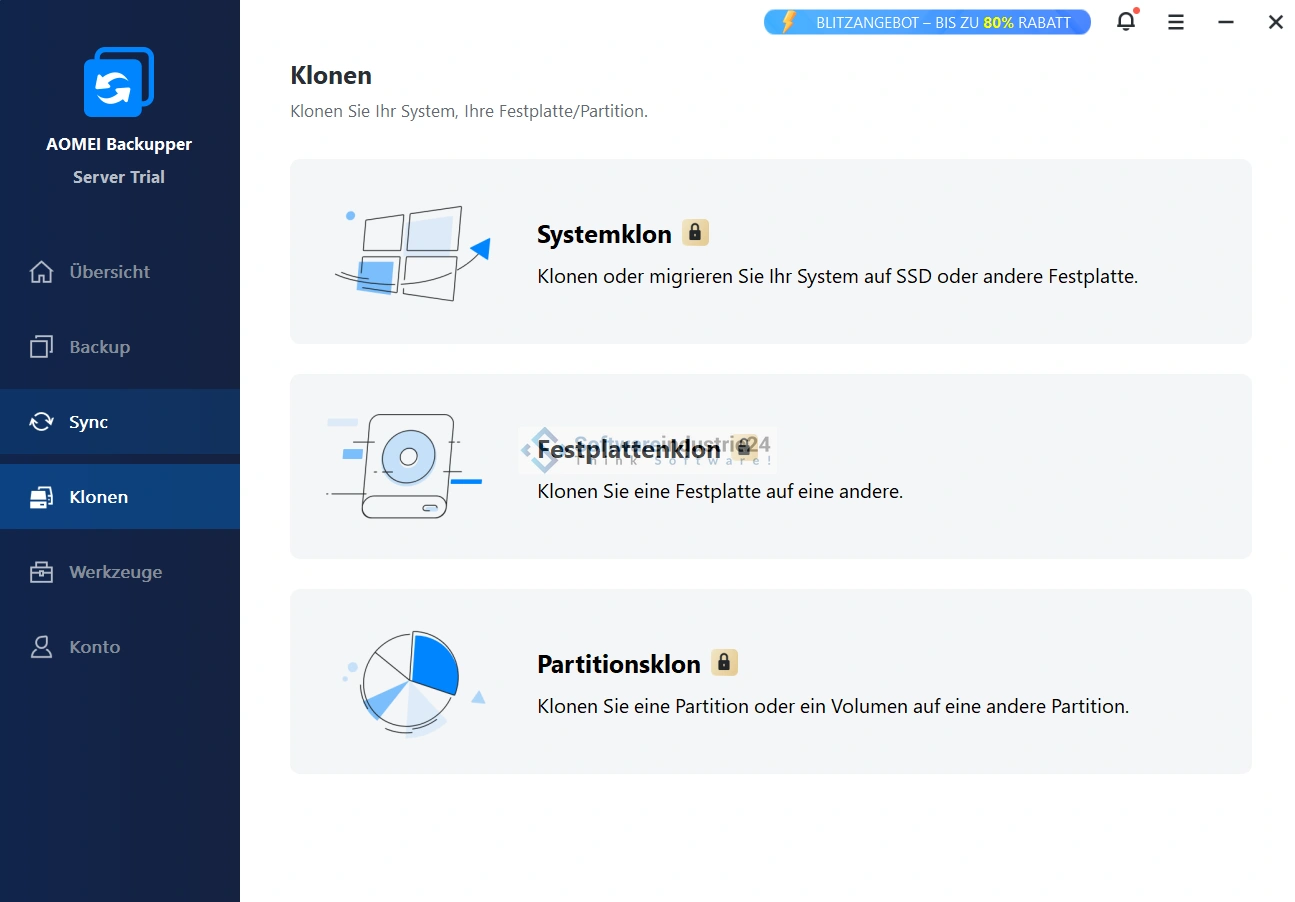Click the Sync arrows icon in sidebar

click(x=41, y=422)
